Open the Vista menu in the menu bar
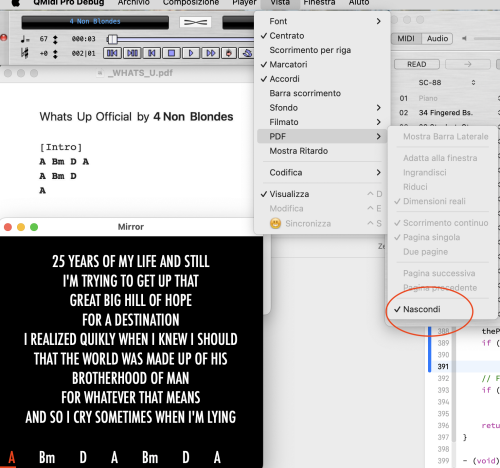This screenshot has height=468, width=500. tap(280, 3)
